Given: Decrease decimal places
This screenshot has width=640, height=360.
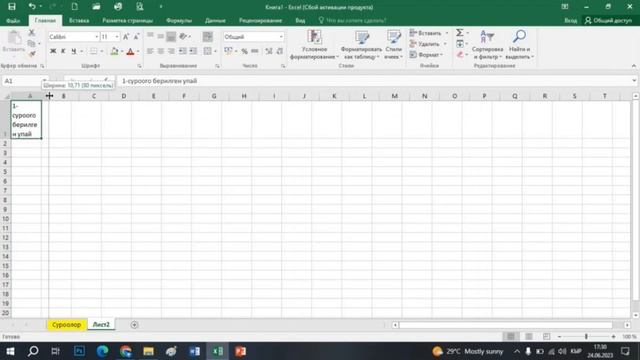Looking at the screenshot, I should [280, 51].
